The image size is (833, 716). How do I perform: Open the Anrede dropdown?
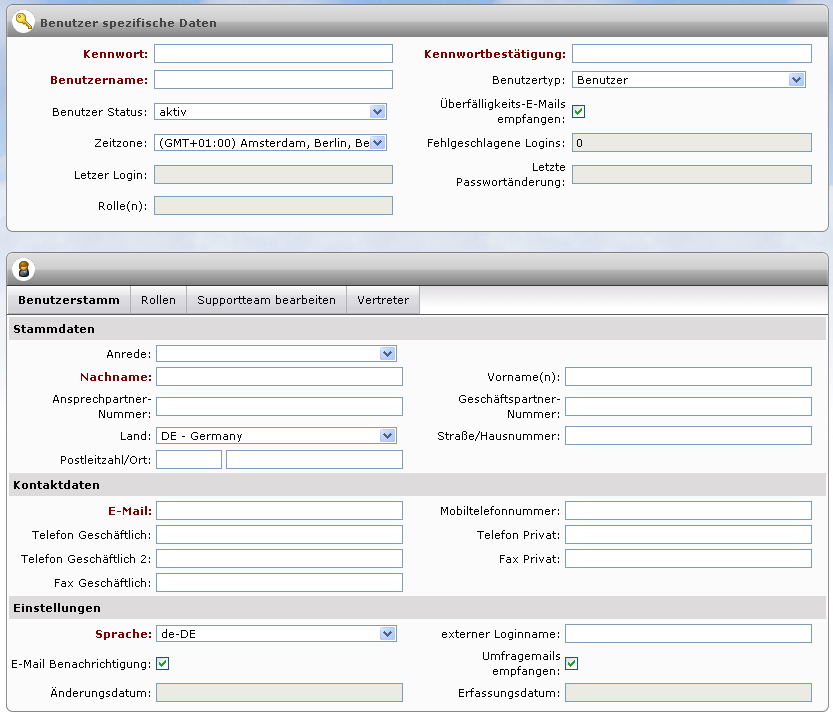[x=276, y=354]
